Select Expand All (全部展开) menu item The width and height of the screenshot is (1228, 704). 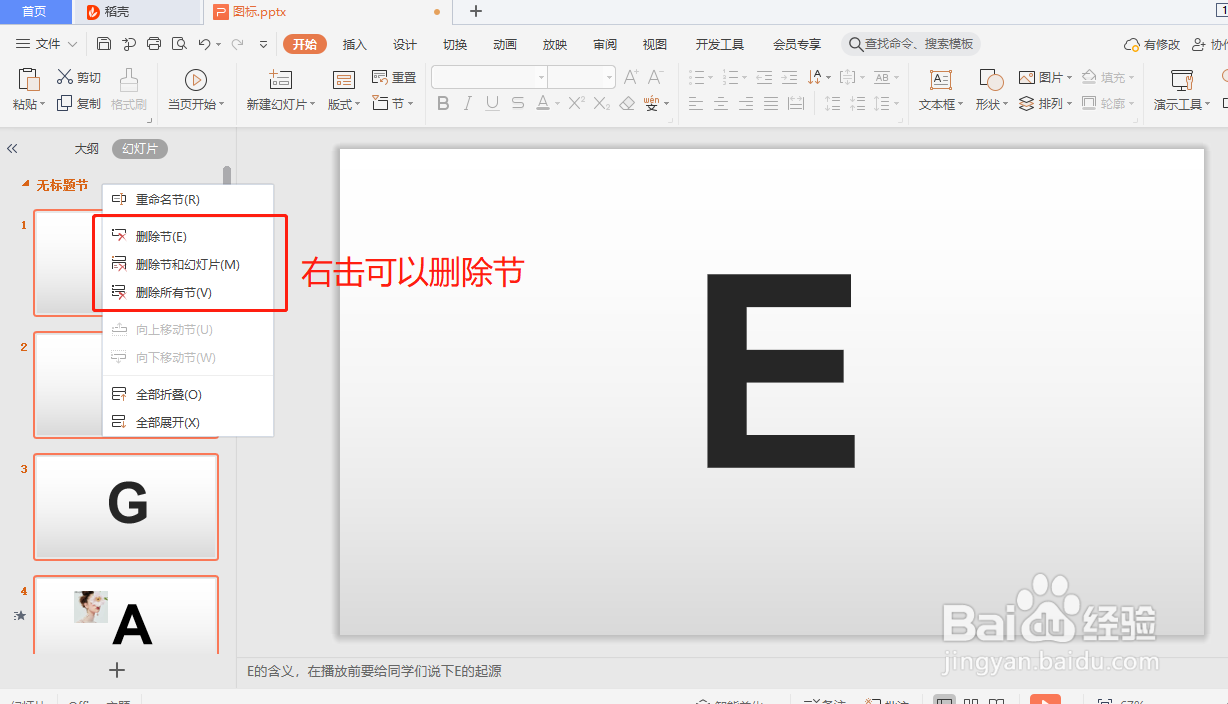[x=188, y=422]
